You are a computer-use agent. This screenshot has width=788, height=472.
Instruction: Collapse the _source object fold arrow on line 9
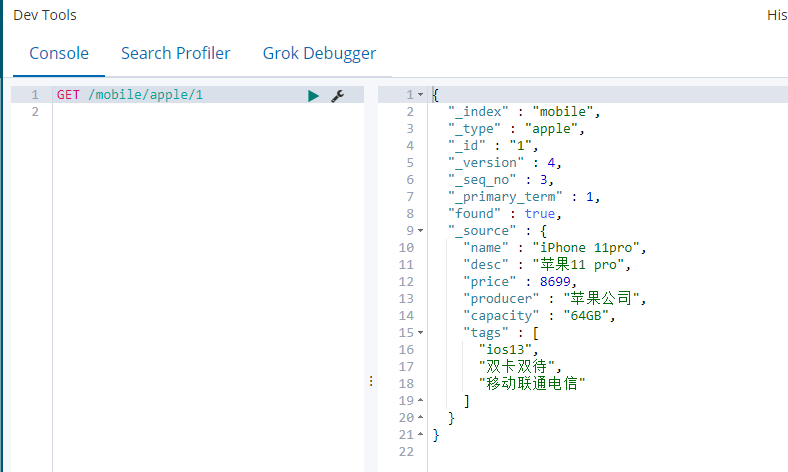(421, 231)
